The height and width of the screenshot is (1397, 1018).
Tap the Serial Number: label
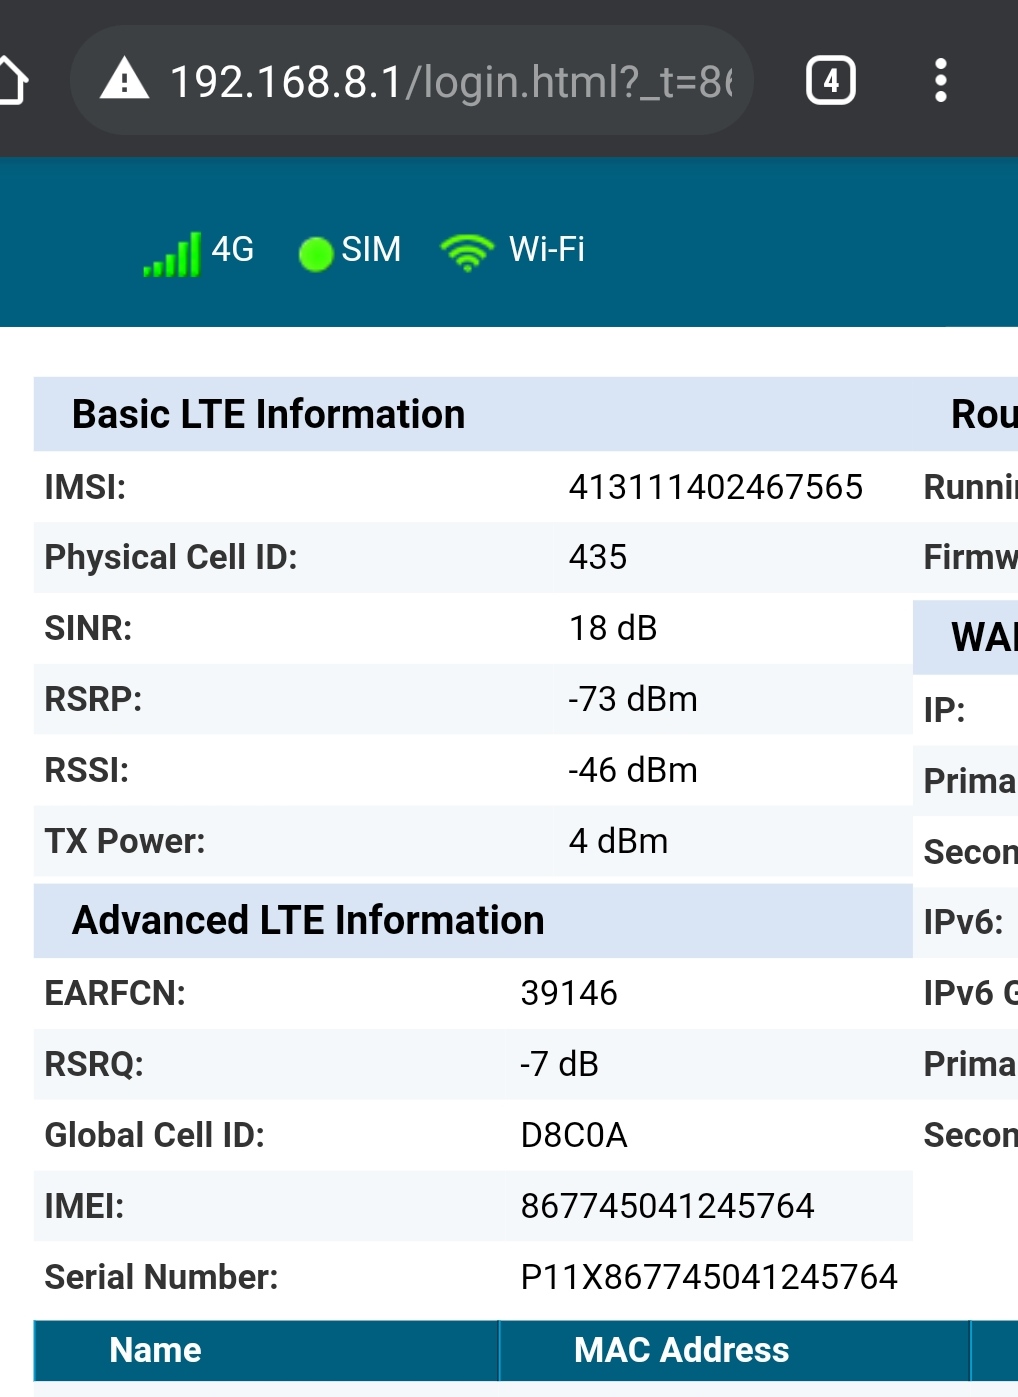161,1277
